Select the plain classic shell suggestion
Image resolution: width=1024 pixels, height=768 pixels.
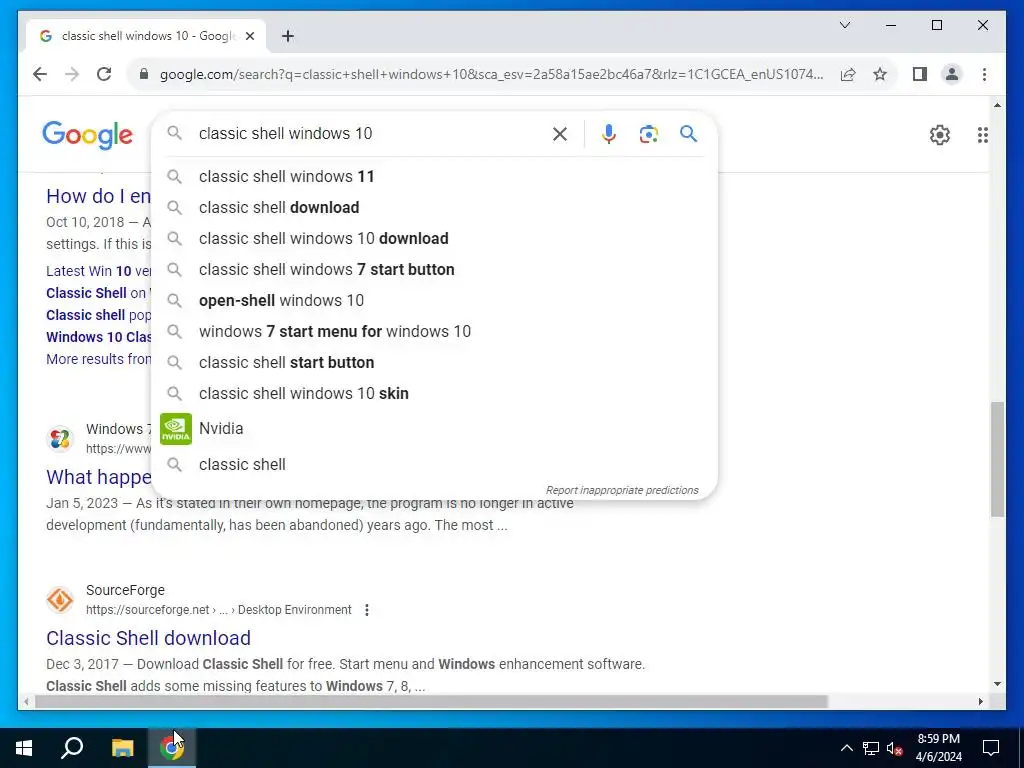(x=434, y=464)
